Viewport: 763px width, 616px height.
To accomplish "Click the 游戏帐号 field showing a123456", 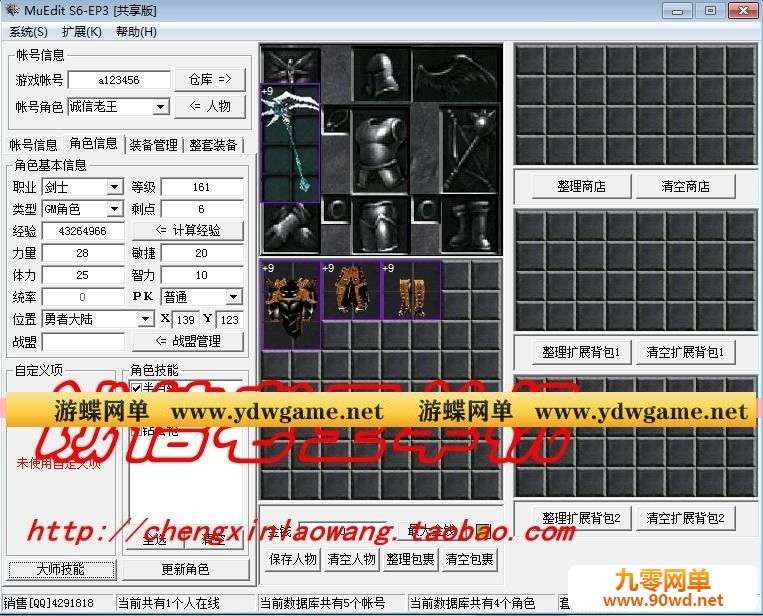I will click(x=119, y=80).
